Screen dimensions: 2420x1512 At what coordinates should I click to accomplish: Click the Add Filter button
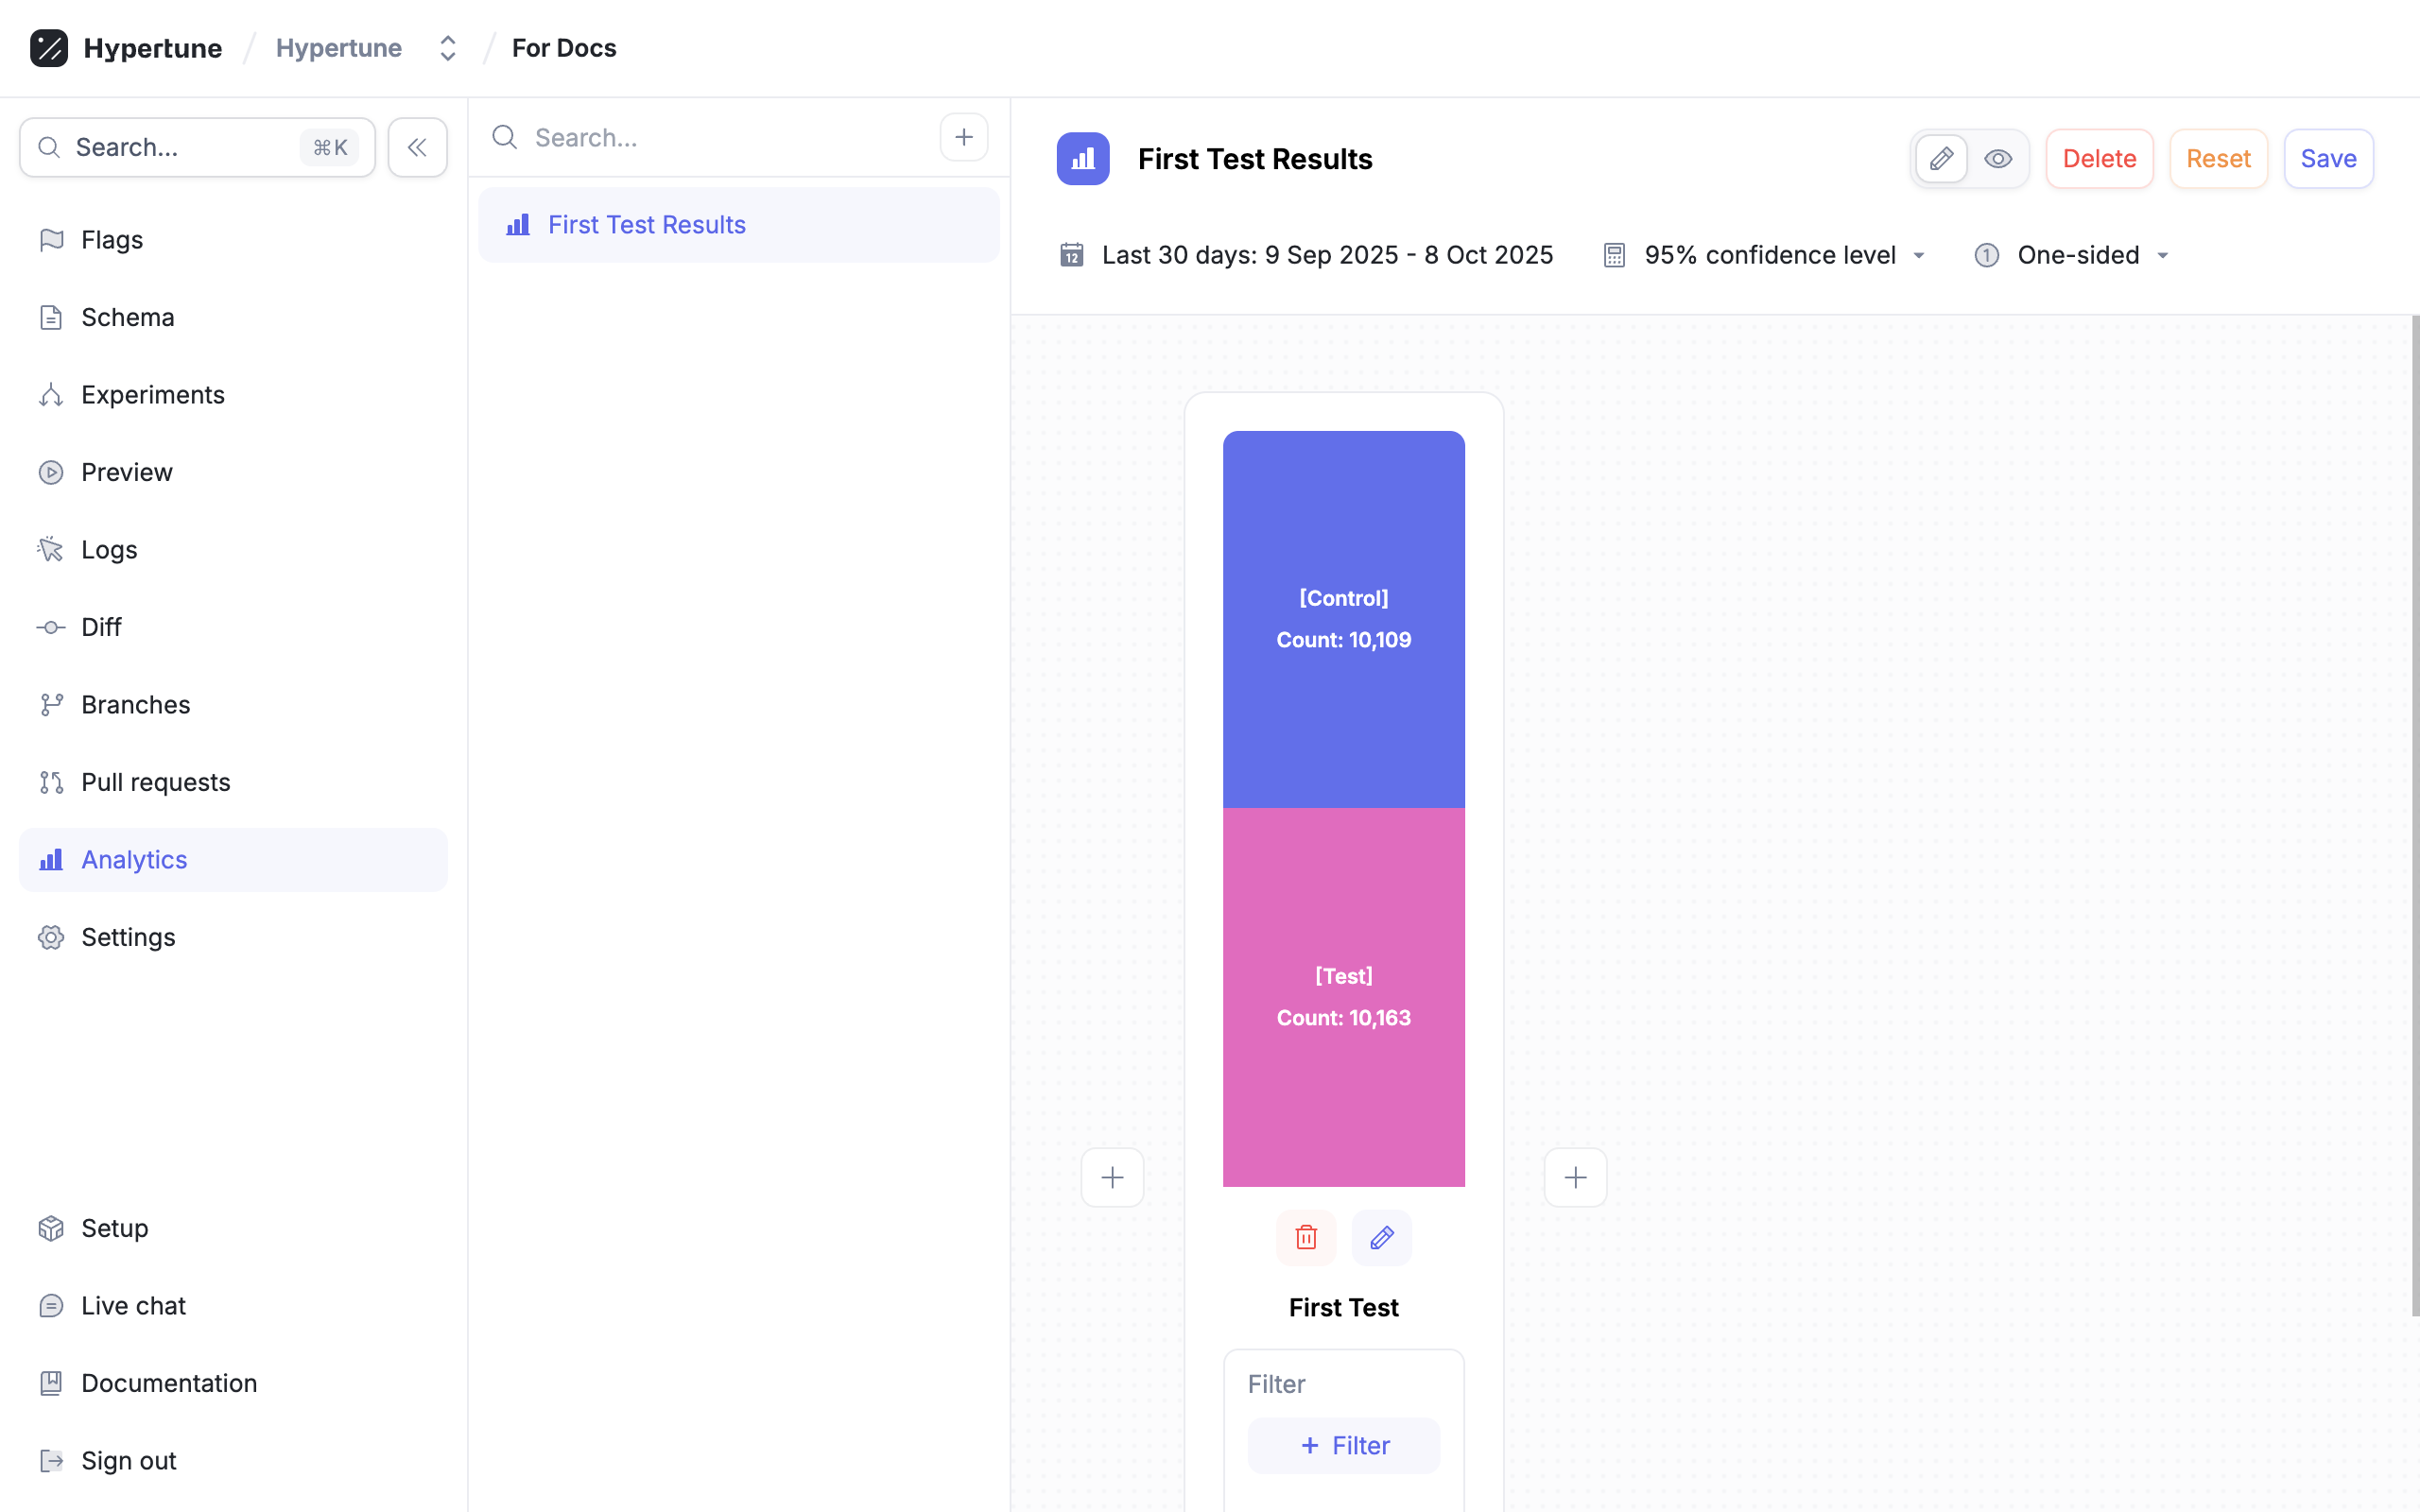(x=1344, y=1445)
